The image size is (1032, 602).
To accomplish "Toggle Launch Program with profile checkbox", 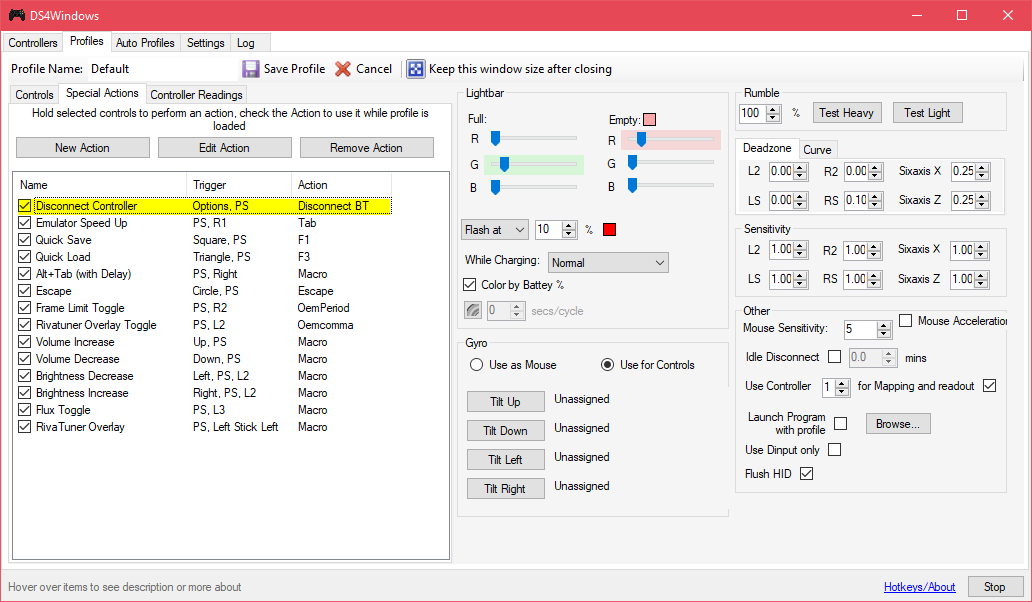I will coord(840,424).
